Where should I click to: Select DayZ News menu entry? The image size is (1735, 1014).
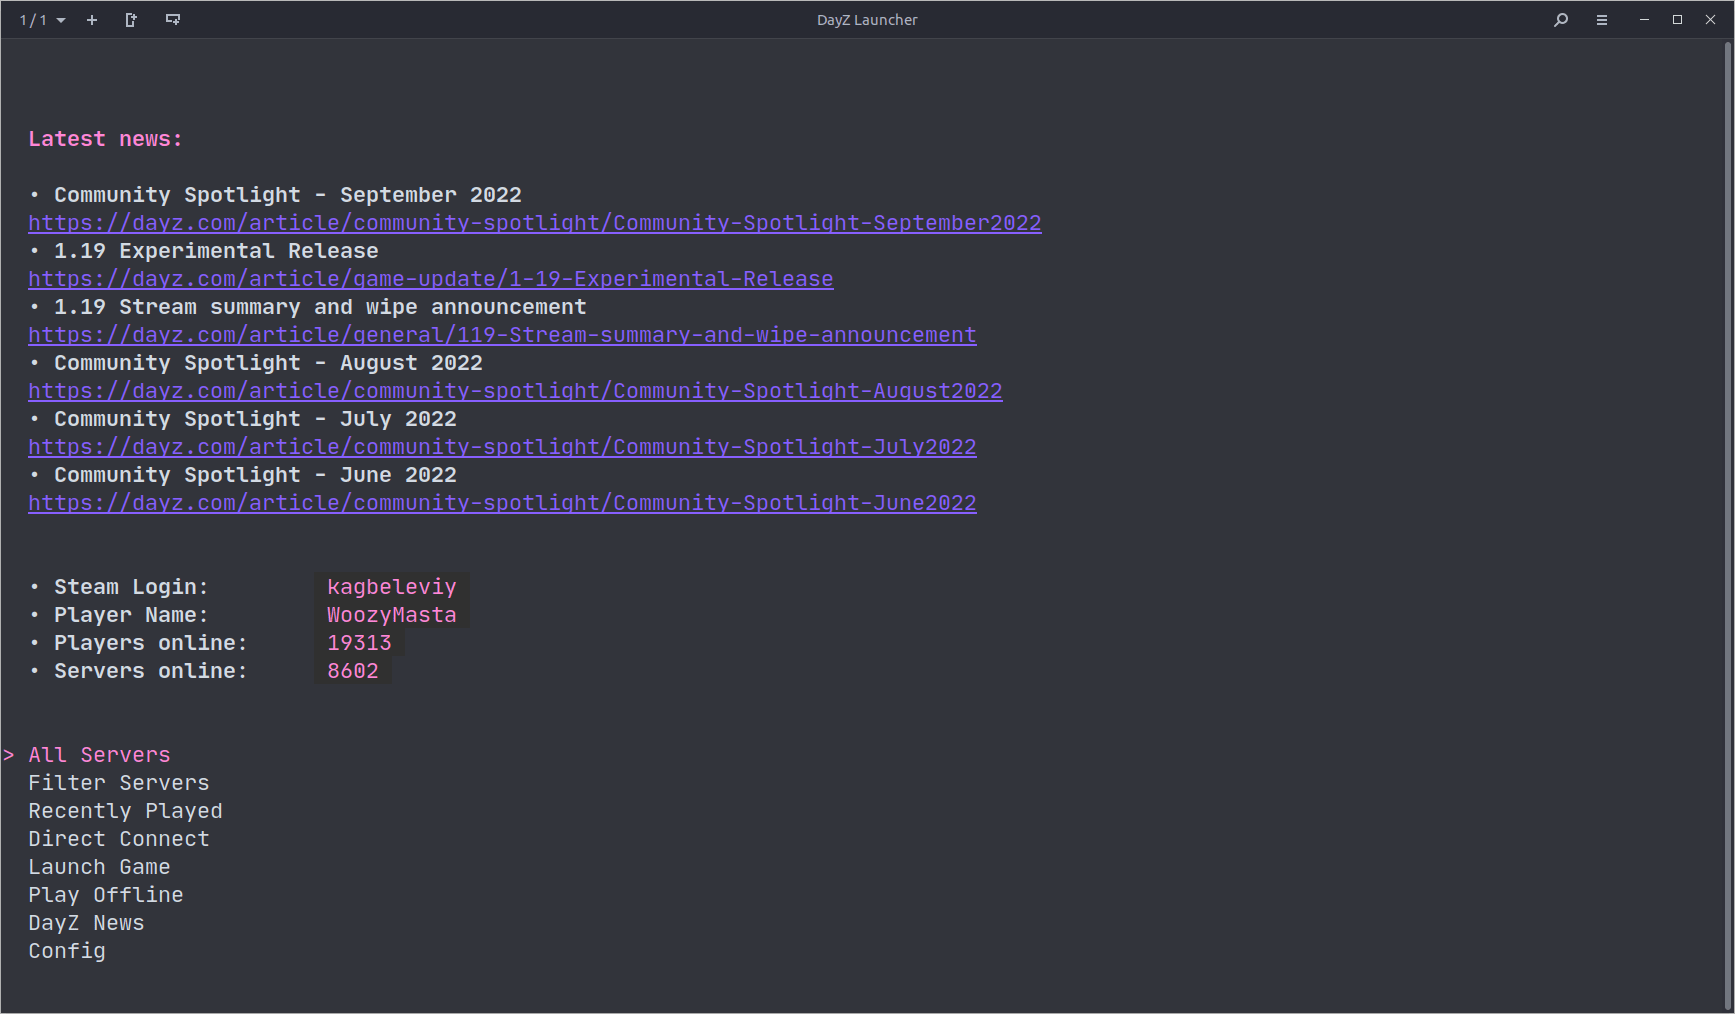click(x=86, y=923)
